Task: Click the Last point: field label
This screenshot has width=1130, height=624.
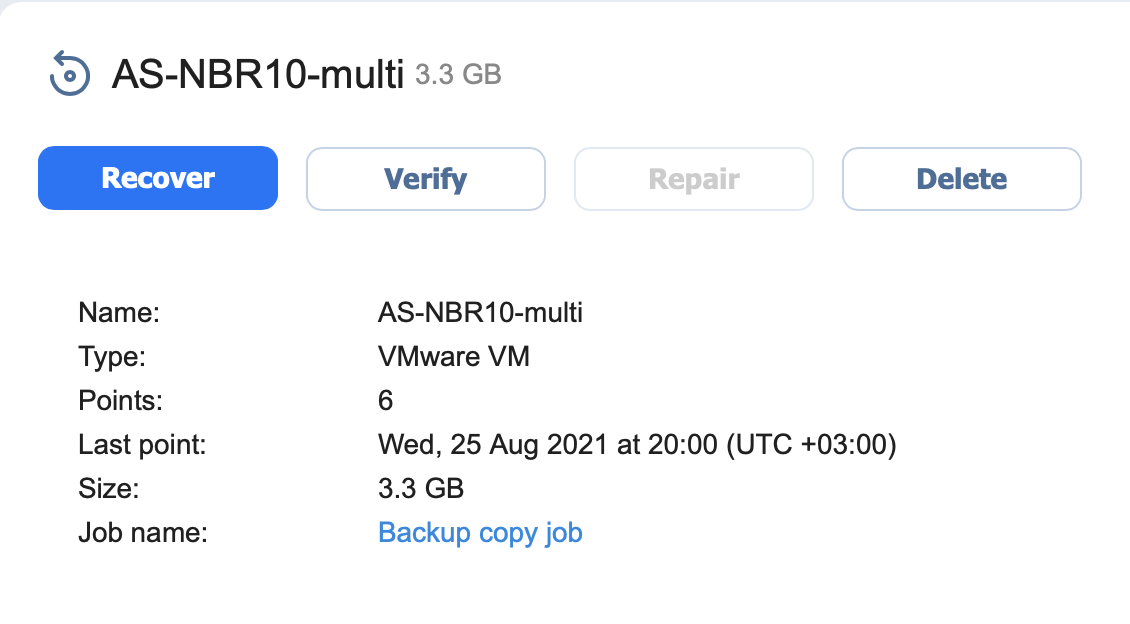Action: tap(142, 445)
